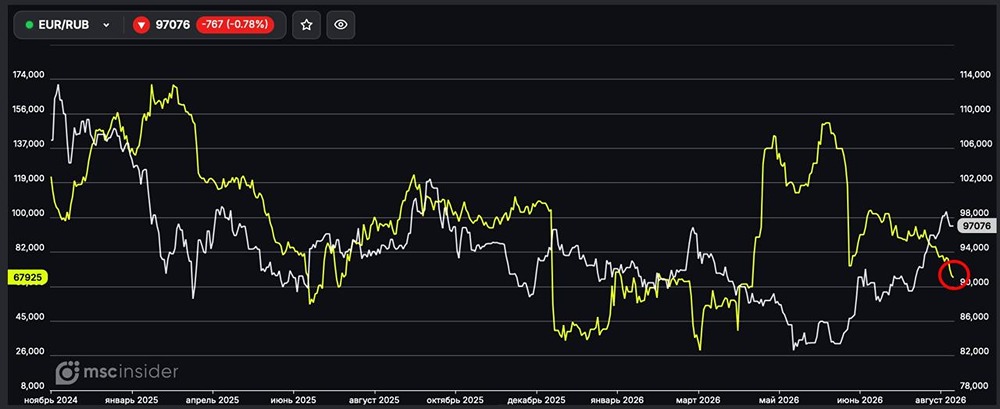This screenshot has width=1000, height=409.
Task: Click left axis value 119,000
Action: coord(28,179)
